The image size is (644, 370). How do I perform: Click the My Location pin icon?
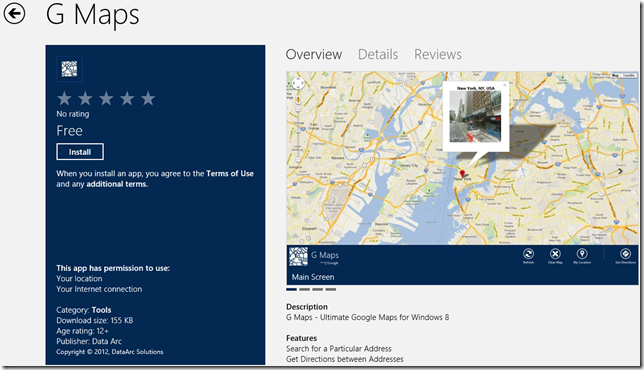(582, 254)
